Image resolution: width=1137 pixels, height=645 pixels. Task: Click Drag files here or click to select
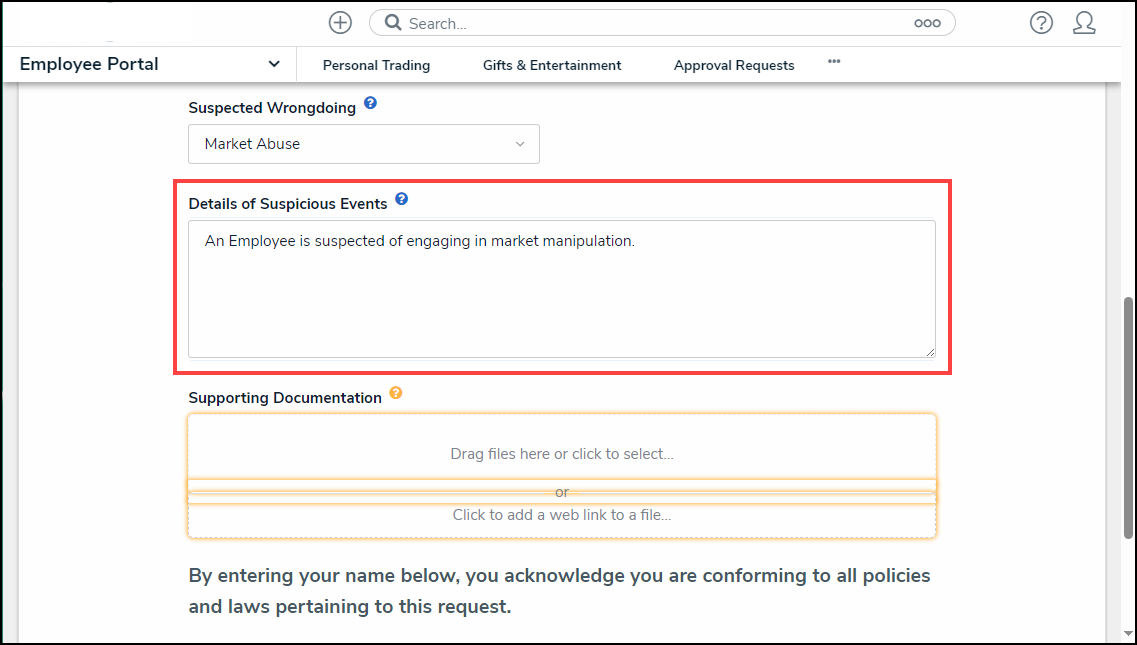pyautogui.click(x=562, y=453)
